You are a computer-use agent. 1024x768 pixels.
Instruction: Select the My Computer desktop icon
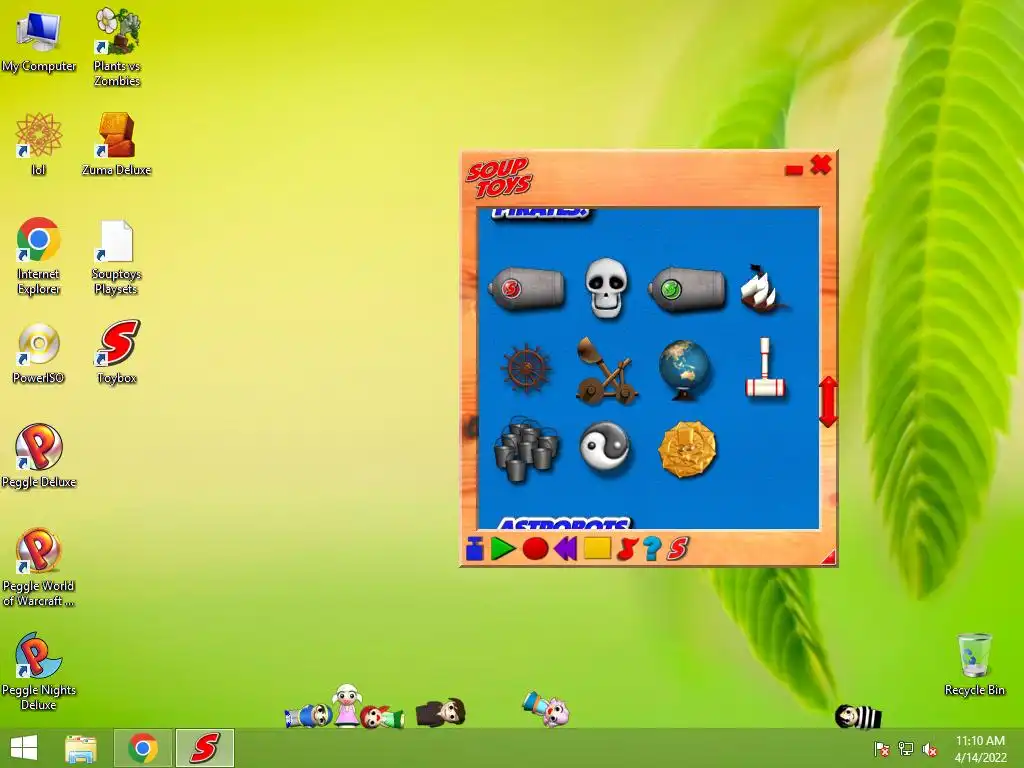coord(39,40)
